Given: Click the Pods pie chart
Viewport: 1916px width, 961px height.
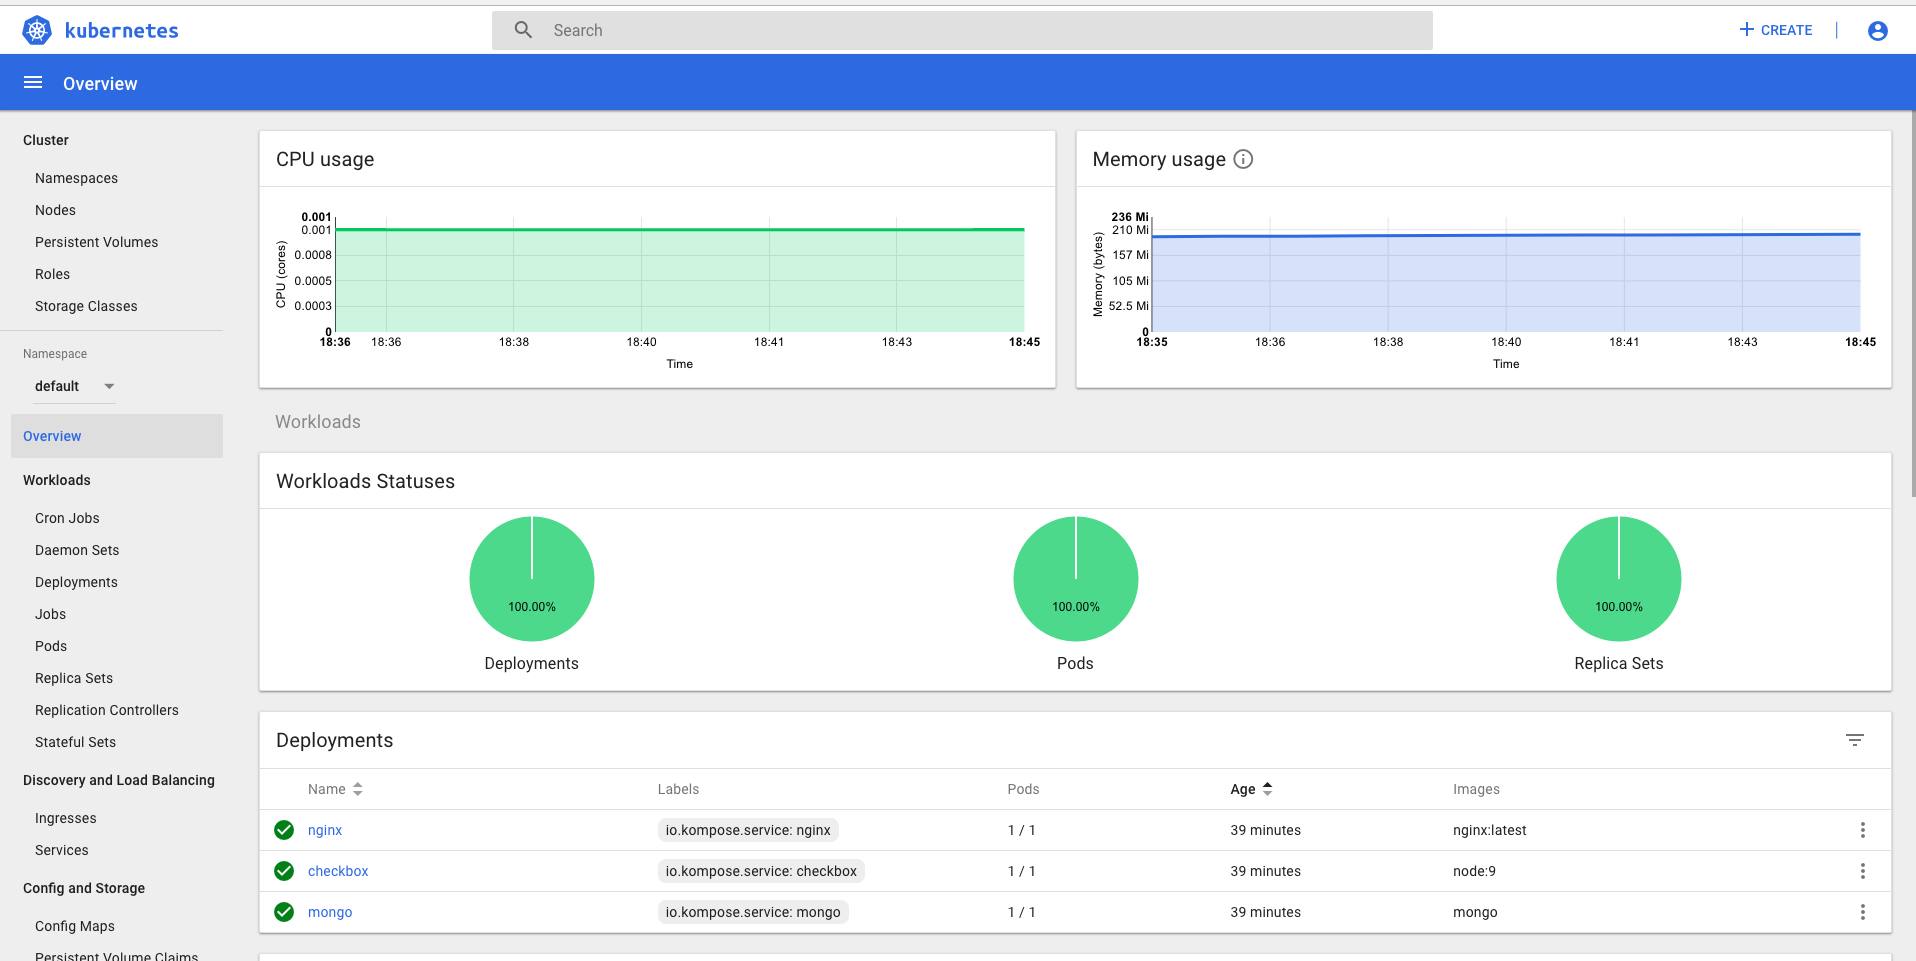Looking at the screenshot, I should 1076,579.
